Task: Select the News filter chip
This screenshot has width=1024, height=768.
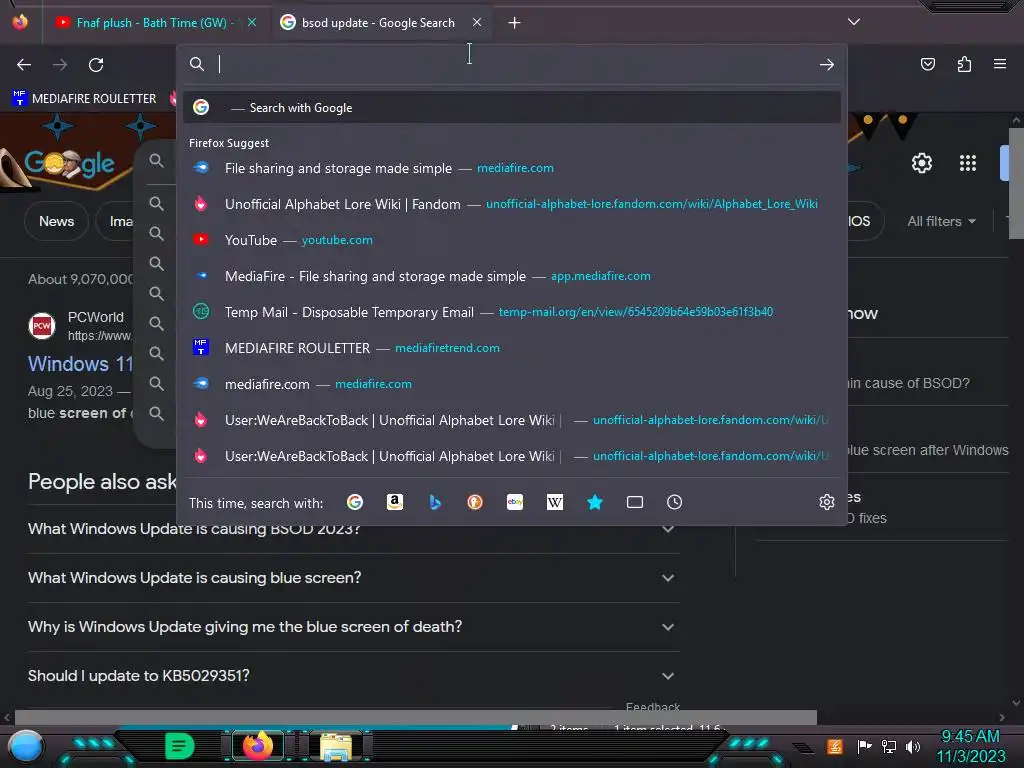Action: 57,221
